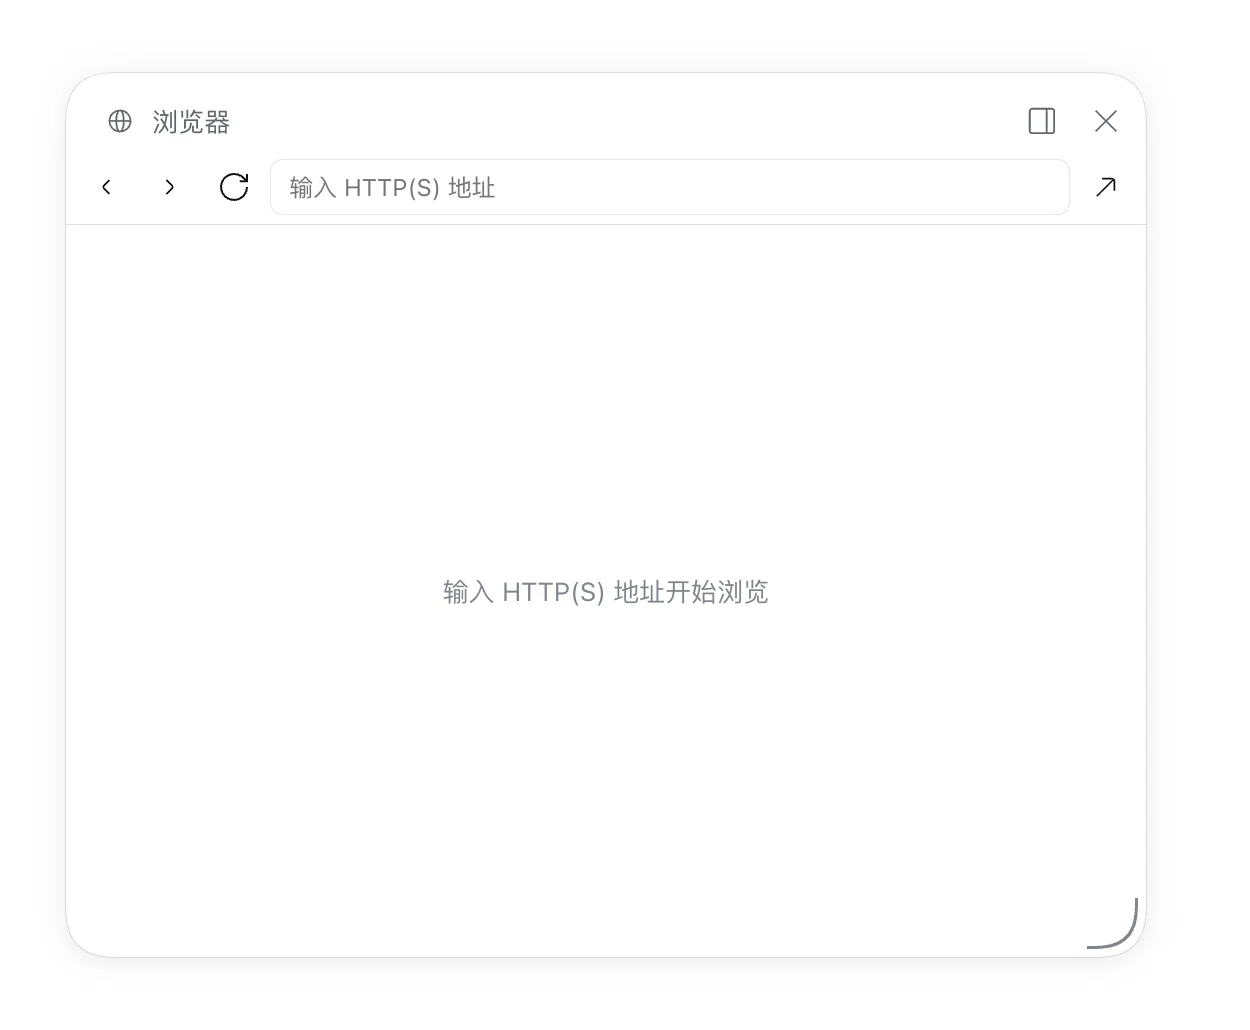Click the globe icon beside 浏览器
The image size is (1250, 1030).
(120, 121)
